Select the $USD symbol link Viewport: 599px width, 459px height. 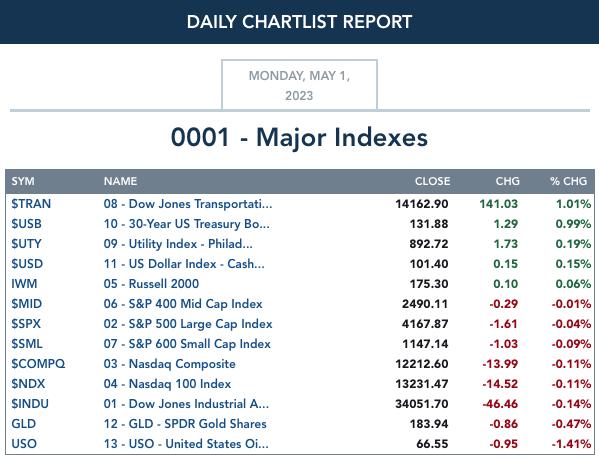(27, 264)
